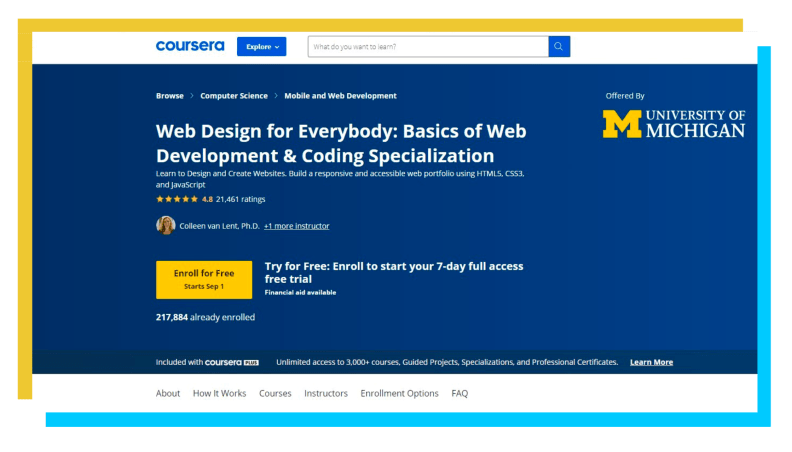Open Computer Science breadcrumb link
This screenshot has width=792, height=452.
click(234, 95)
